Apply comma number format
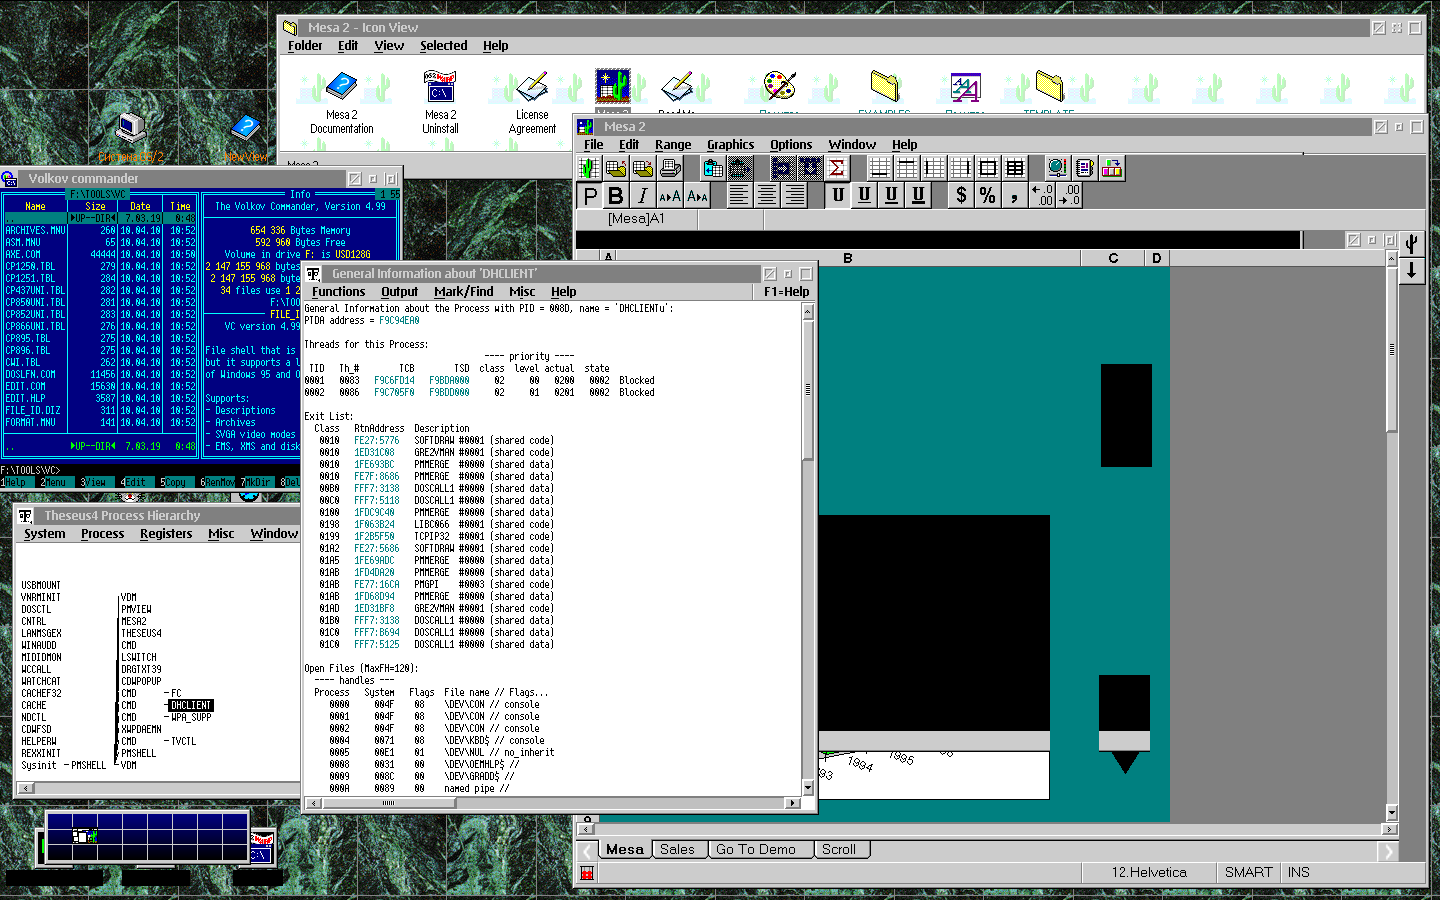 (1015, 196)
